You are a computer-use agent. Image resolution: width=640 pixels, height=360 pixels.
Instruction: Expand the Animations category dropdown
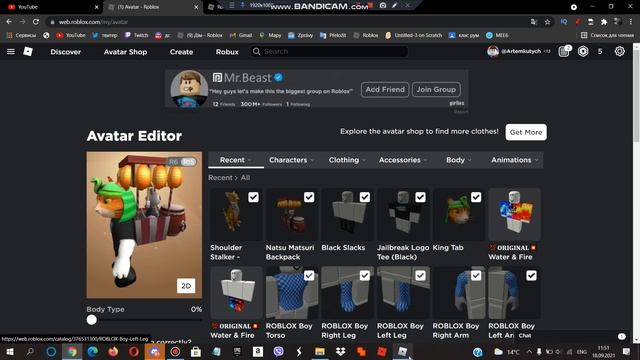point(515,160)
